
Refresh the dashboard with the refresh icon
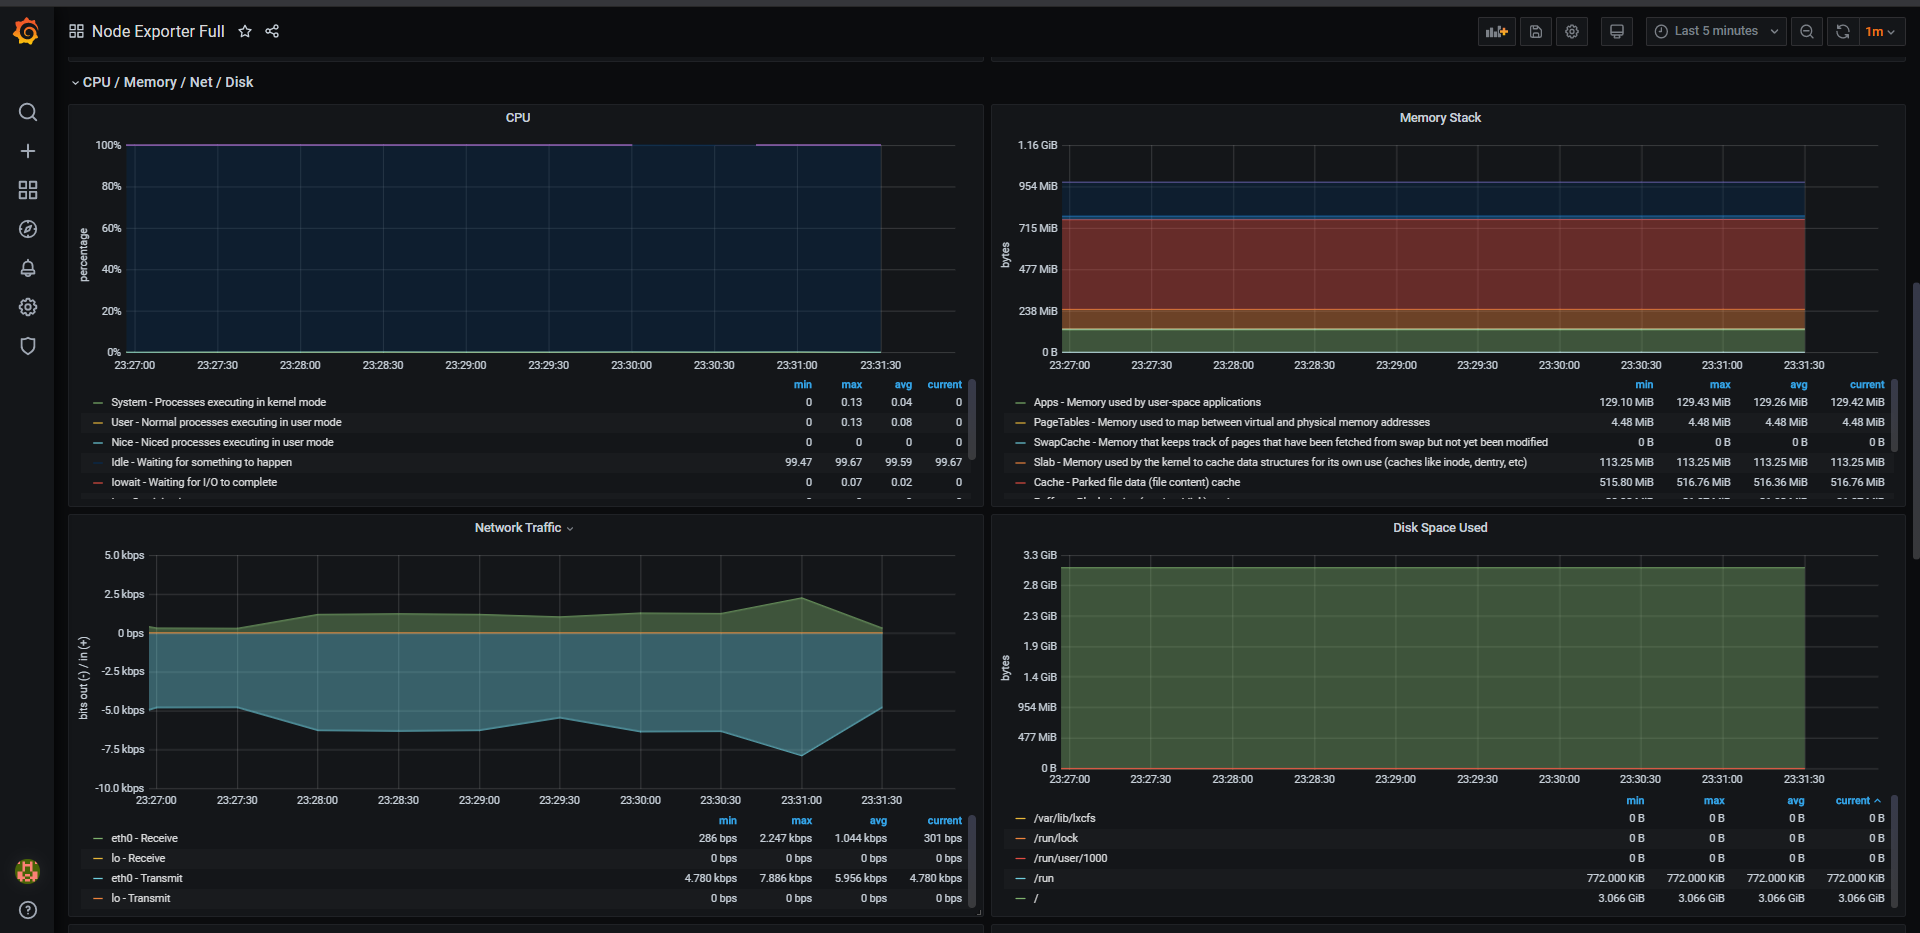coord(1842,31)
